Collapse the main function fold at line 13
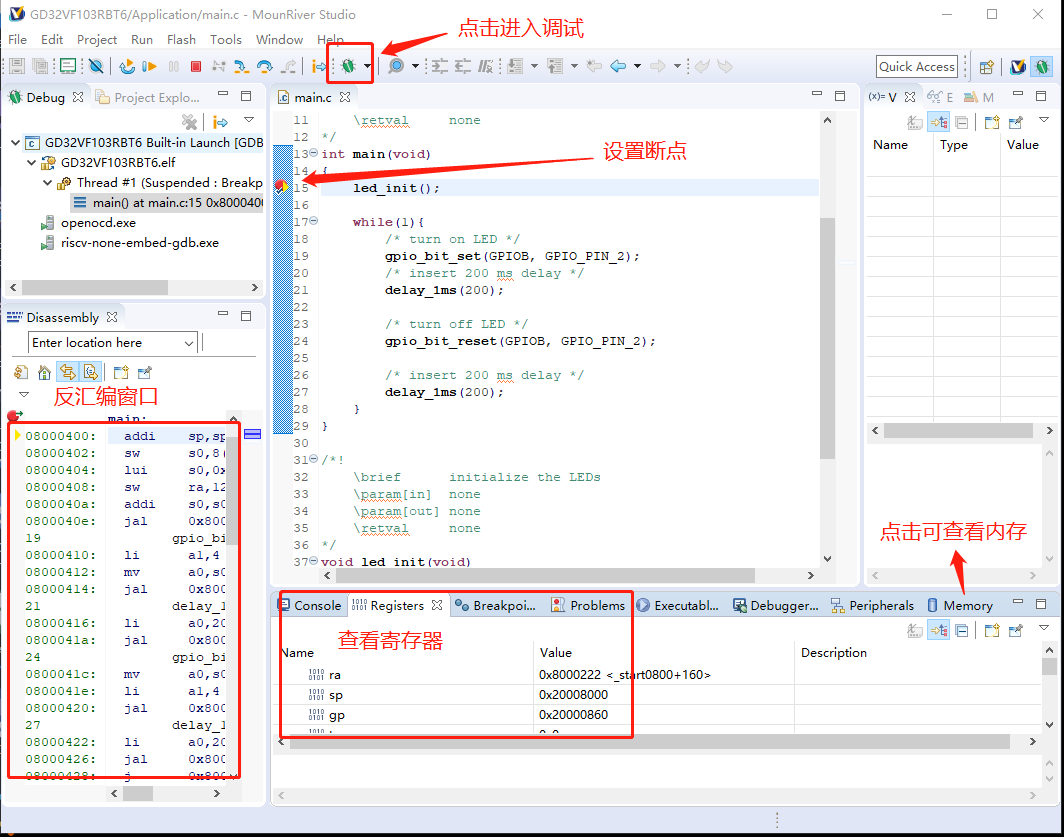 [x=314, y=153]
